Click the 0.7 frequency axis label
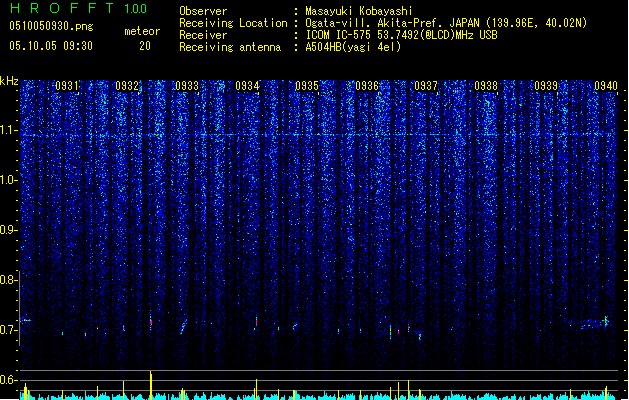 8,330
